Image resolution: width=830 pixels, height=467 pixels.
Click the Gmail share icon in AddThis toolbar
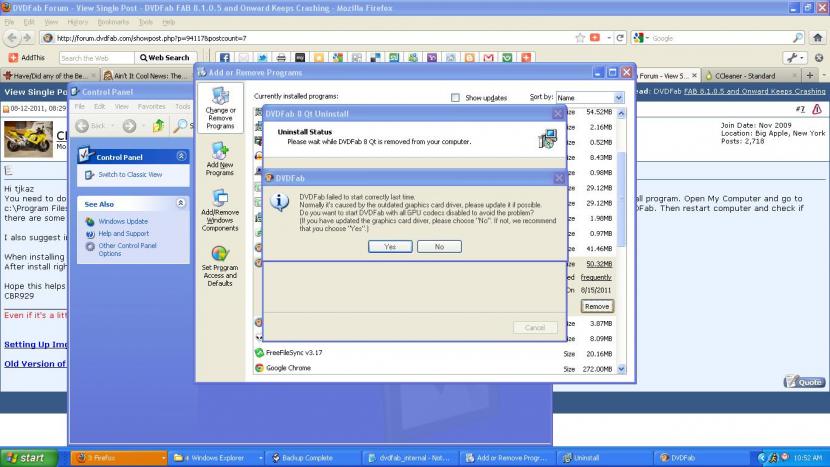tap(488, 58)
